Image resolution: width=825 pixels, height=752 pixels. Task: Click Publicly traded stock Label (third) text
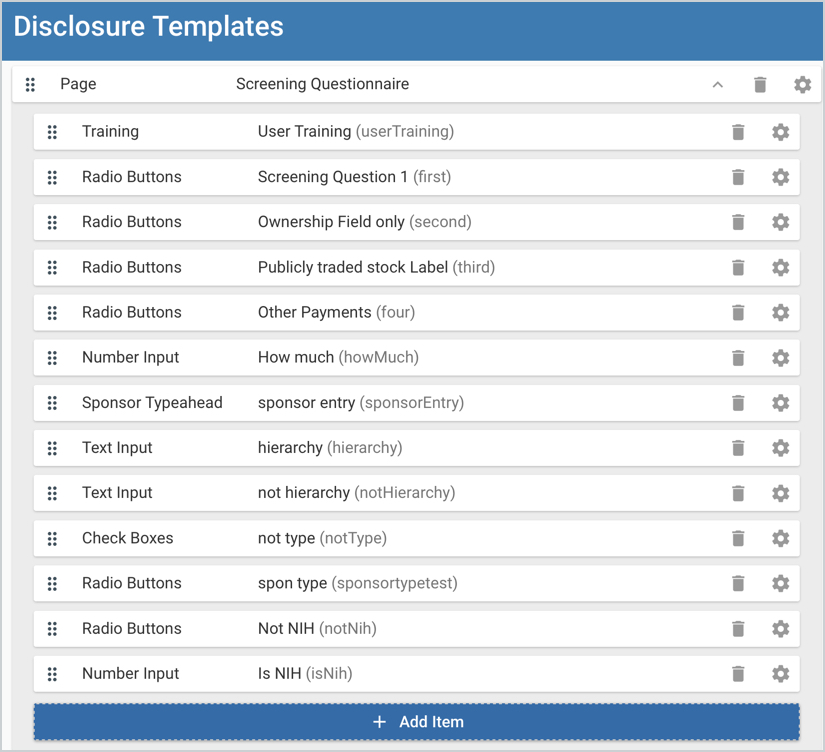[x=376, y=267]
